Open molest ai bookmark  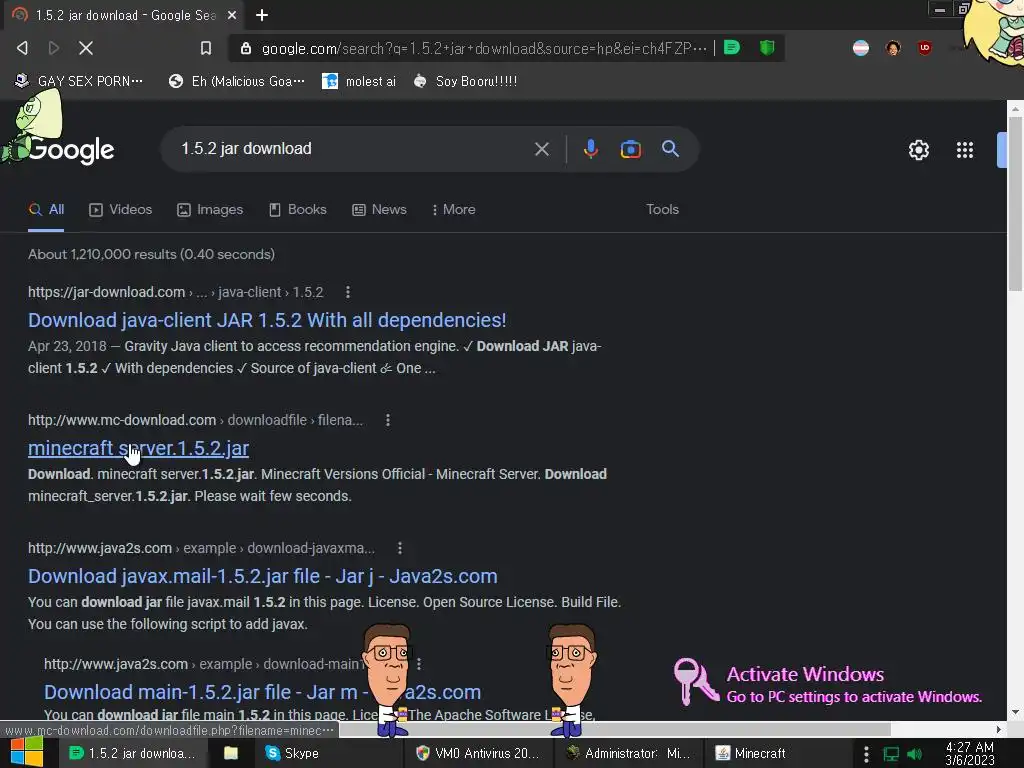[359, 81]
